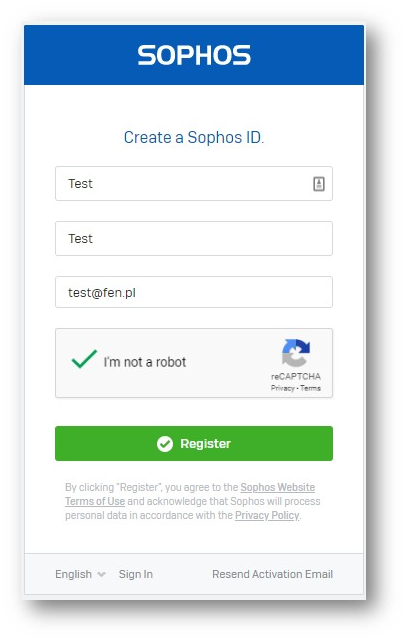This screenshot has width=408, height=642.
Task: Click the reCAPTCHA logo icon
Action: coord(296,353)
